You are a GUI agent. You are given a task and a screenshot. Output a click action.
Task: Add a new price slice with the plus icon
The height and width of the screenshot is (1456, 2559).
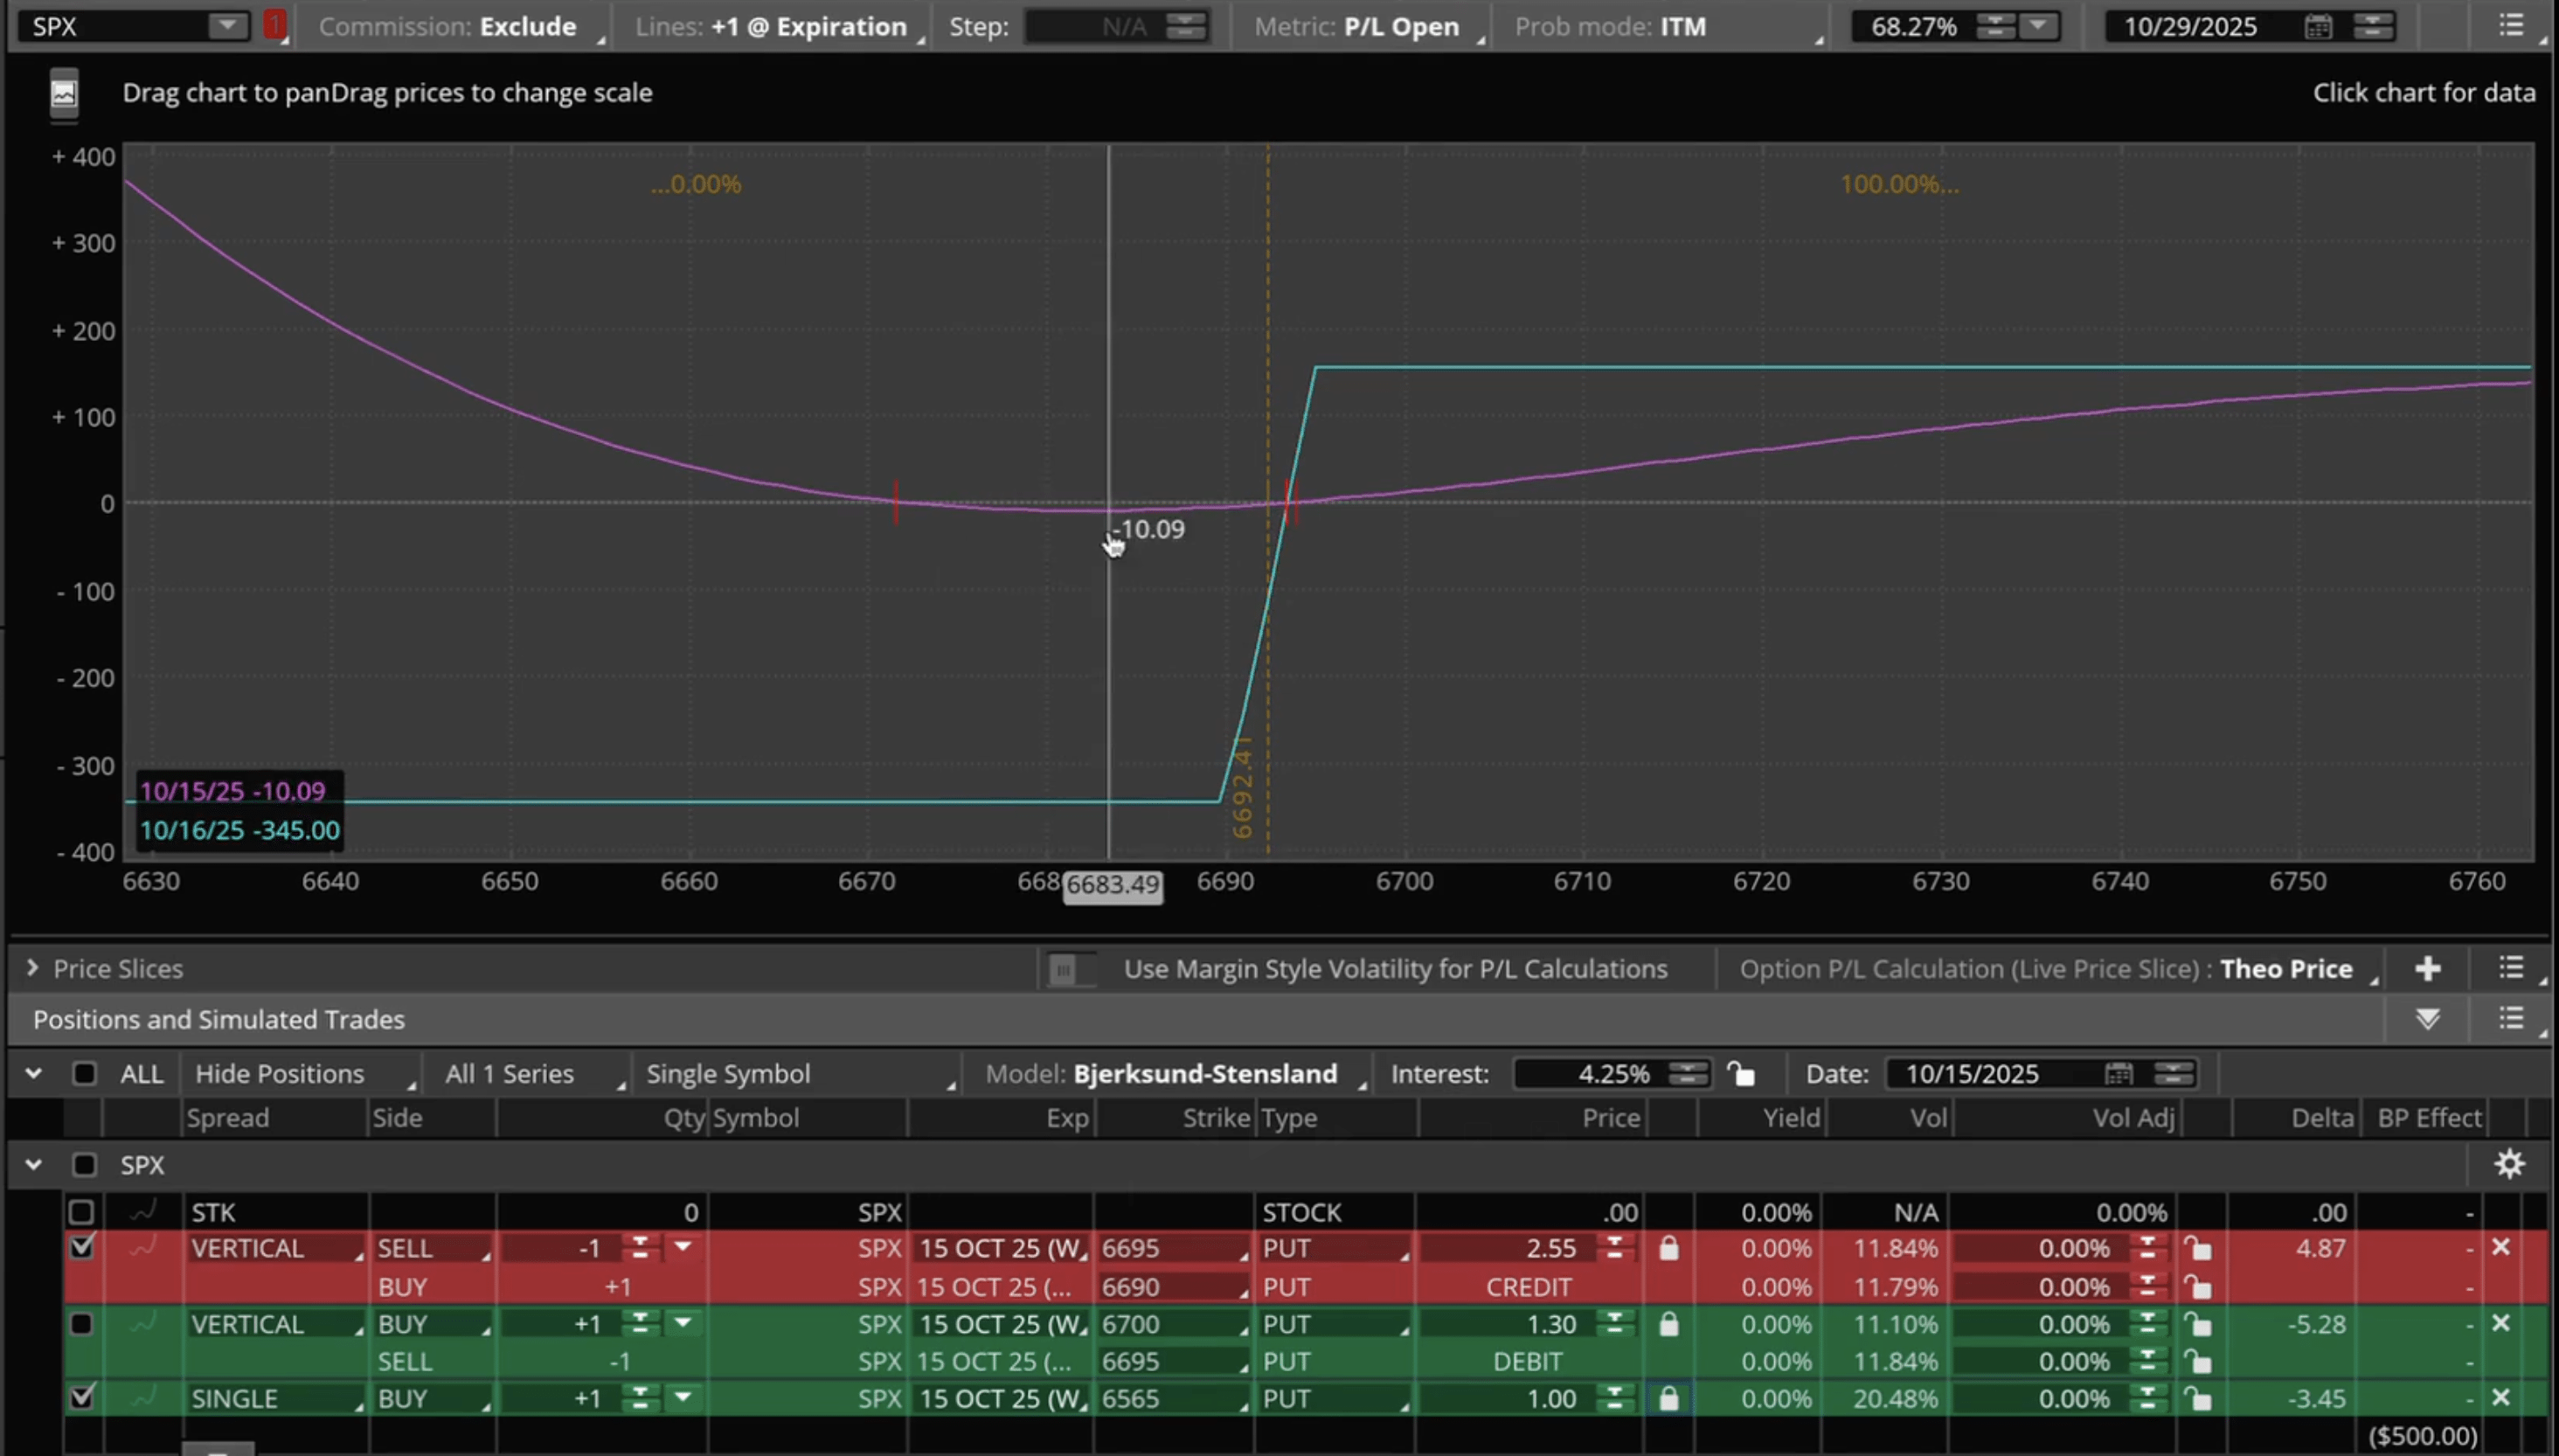(x=2428, y=968)
